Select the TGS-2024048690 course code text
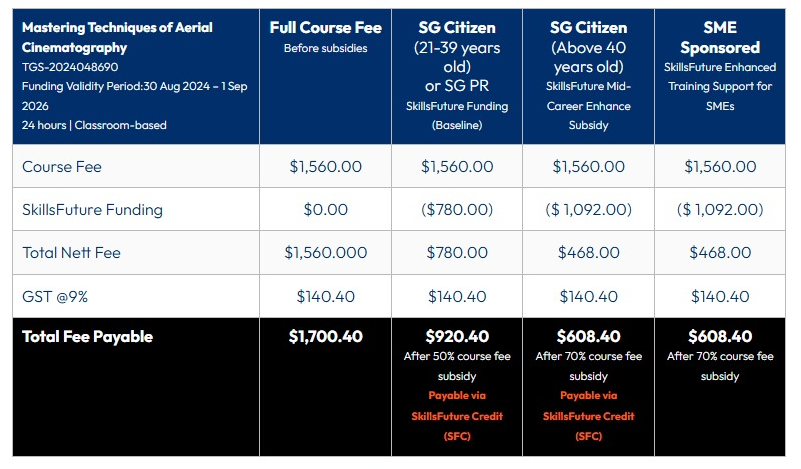The height and width of the screenshot is (469, 801). coord(70,66)
